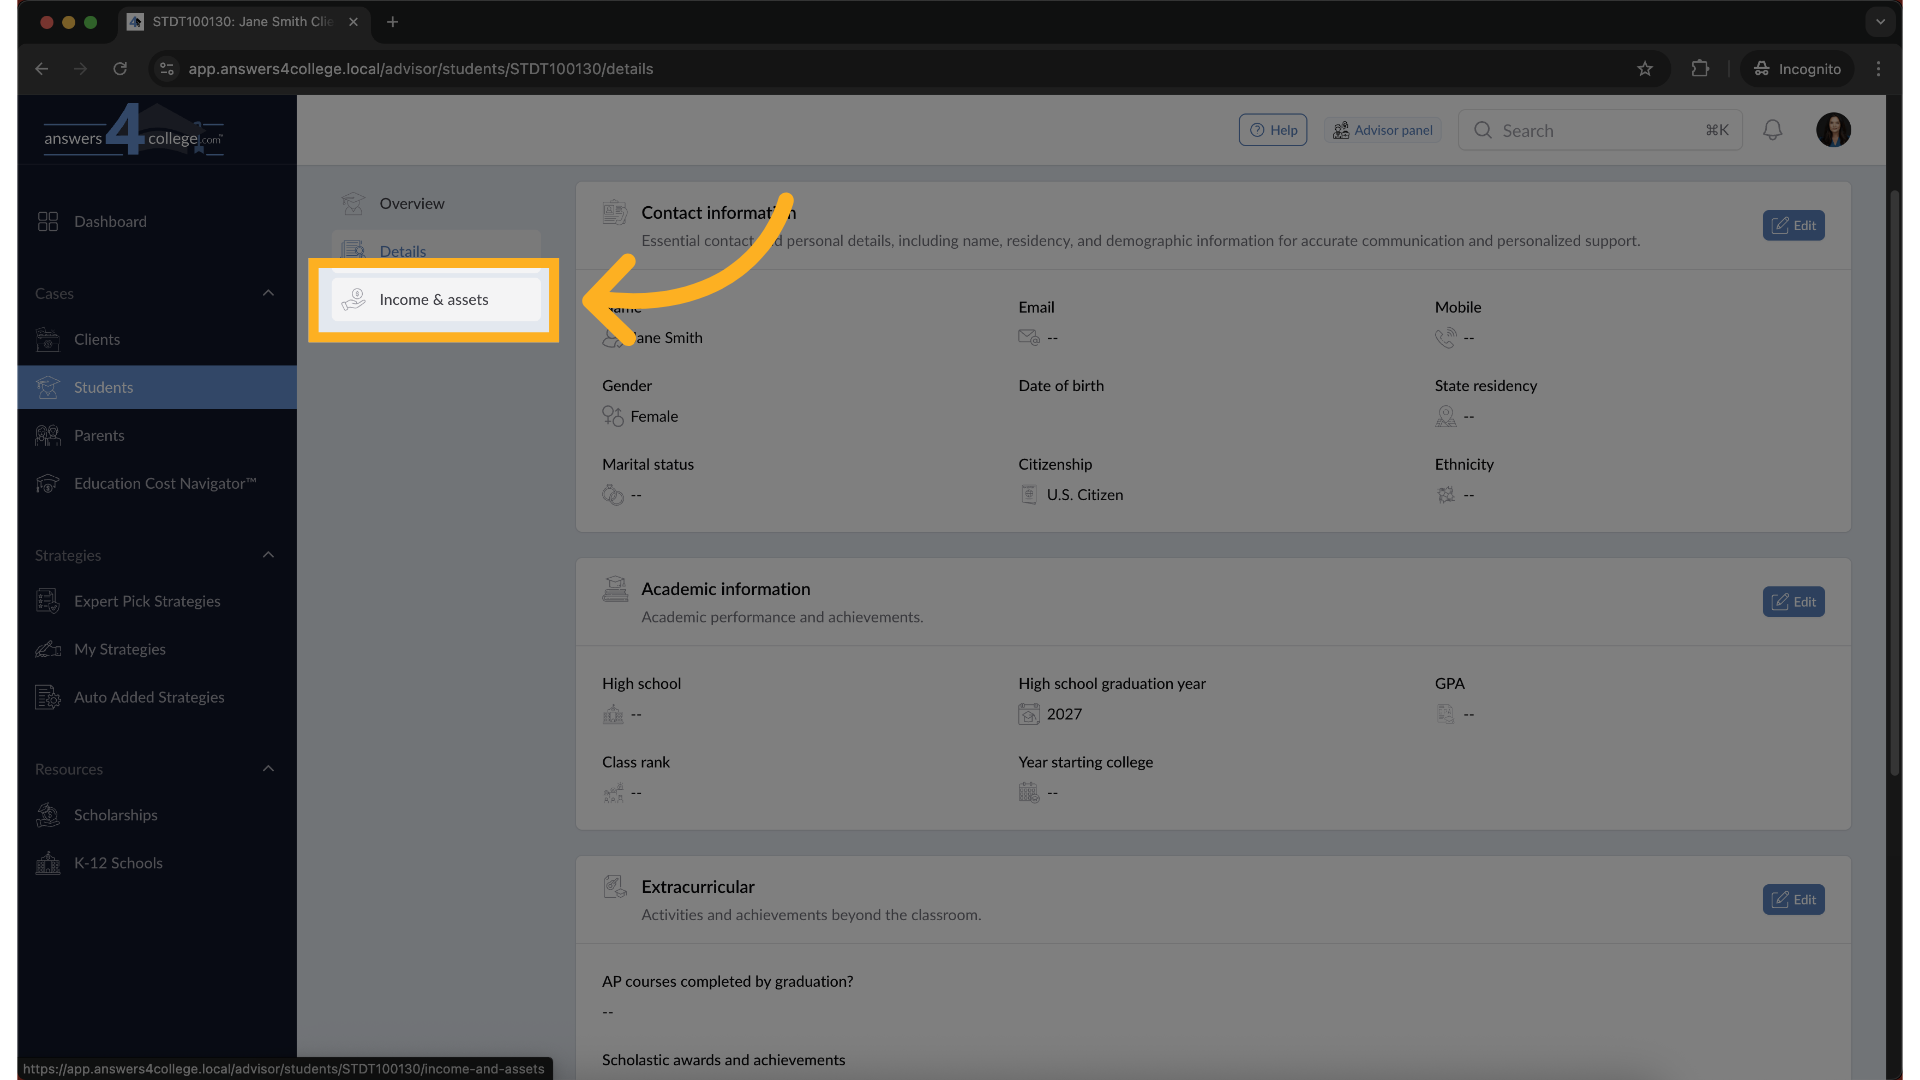
Task: Open browser extensions puzzle icon
Action: [x=1700, y=68]
